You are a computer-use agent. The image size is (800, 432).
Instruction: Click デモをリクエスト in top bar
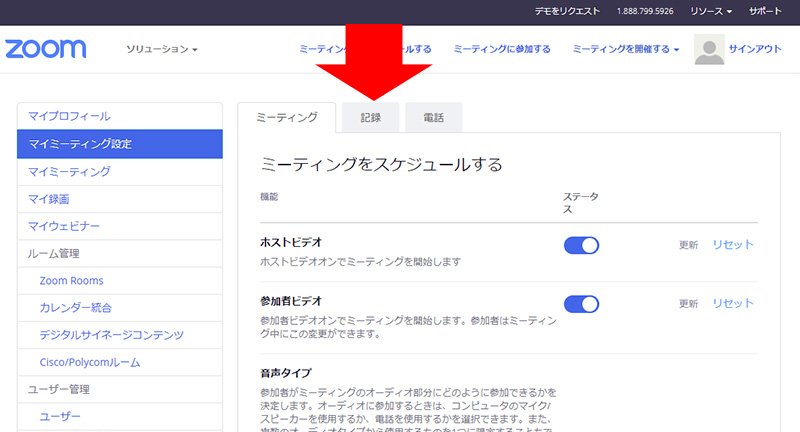tap(567, 11)
